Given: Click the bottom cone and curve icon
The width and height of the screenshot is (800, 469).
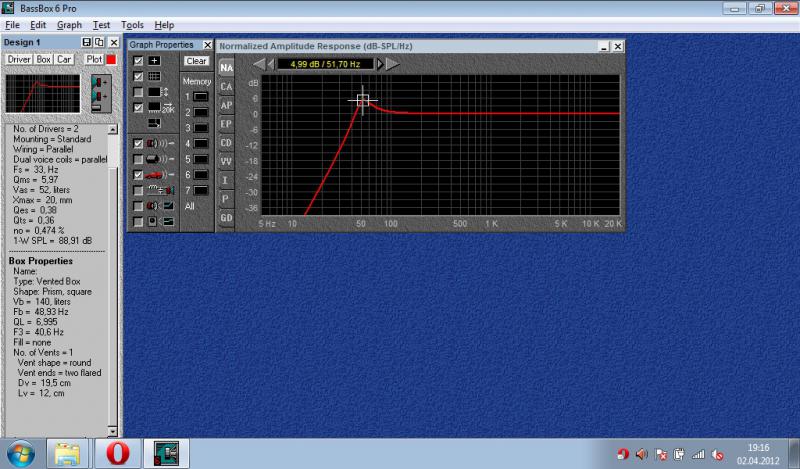Looking at the screenshot, I should pos(161,221).
